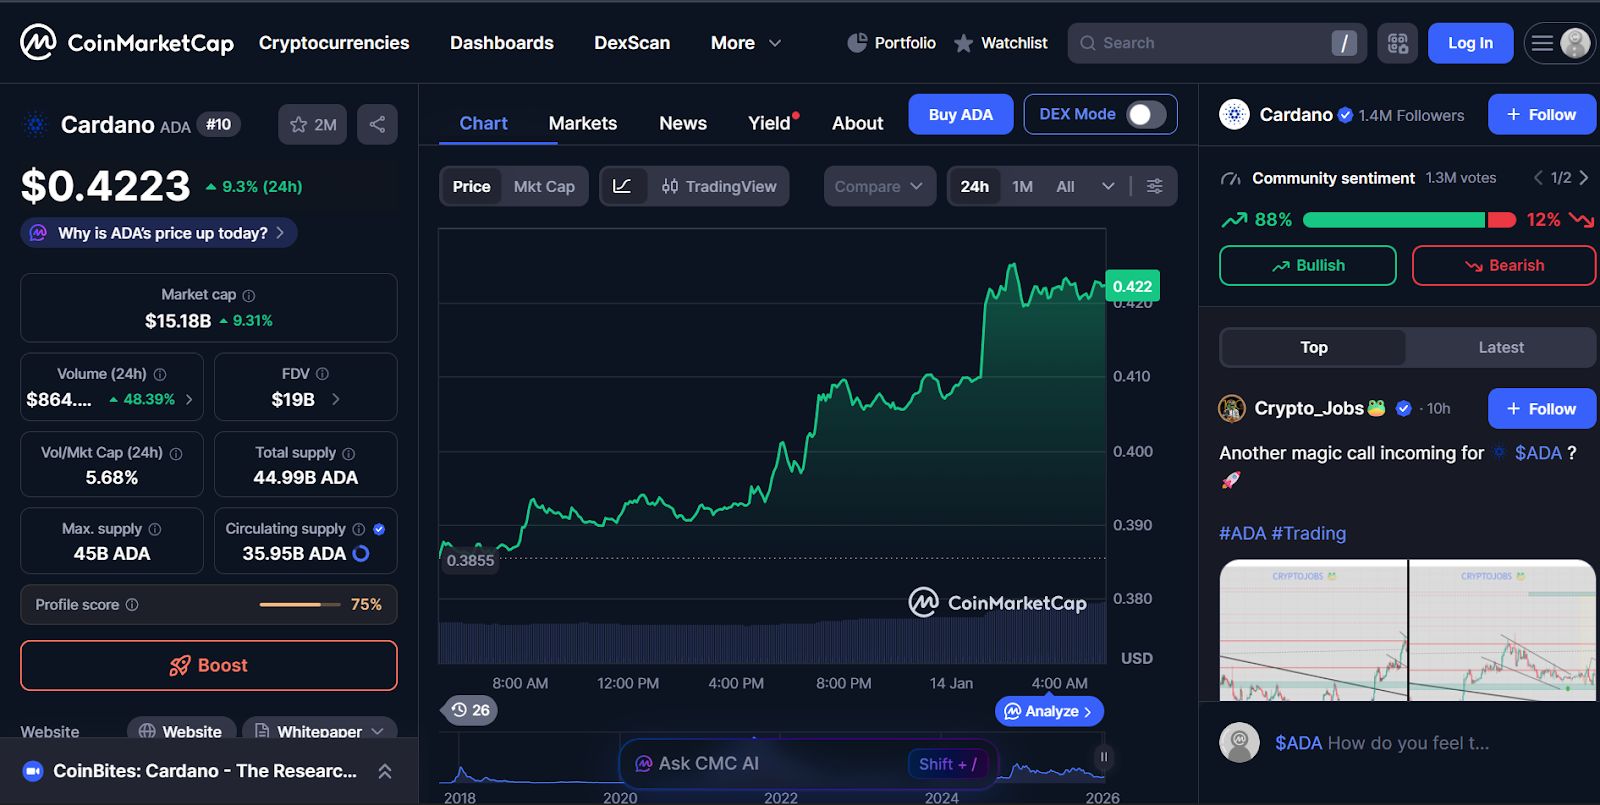1600x805 pixels.
Task: Open chart settings sliders icon
Action: pyautogui.click(x=1154, y=186)
